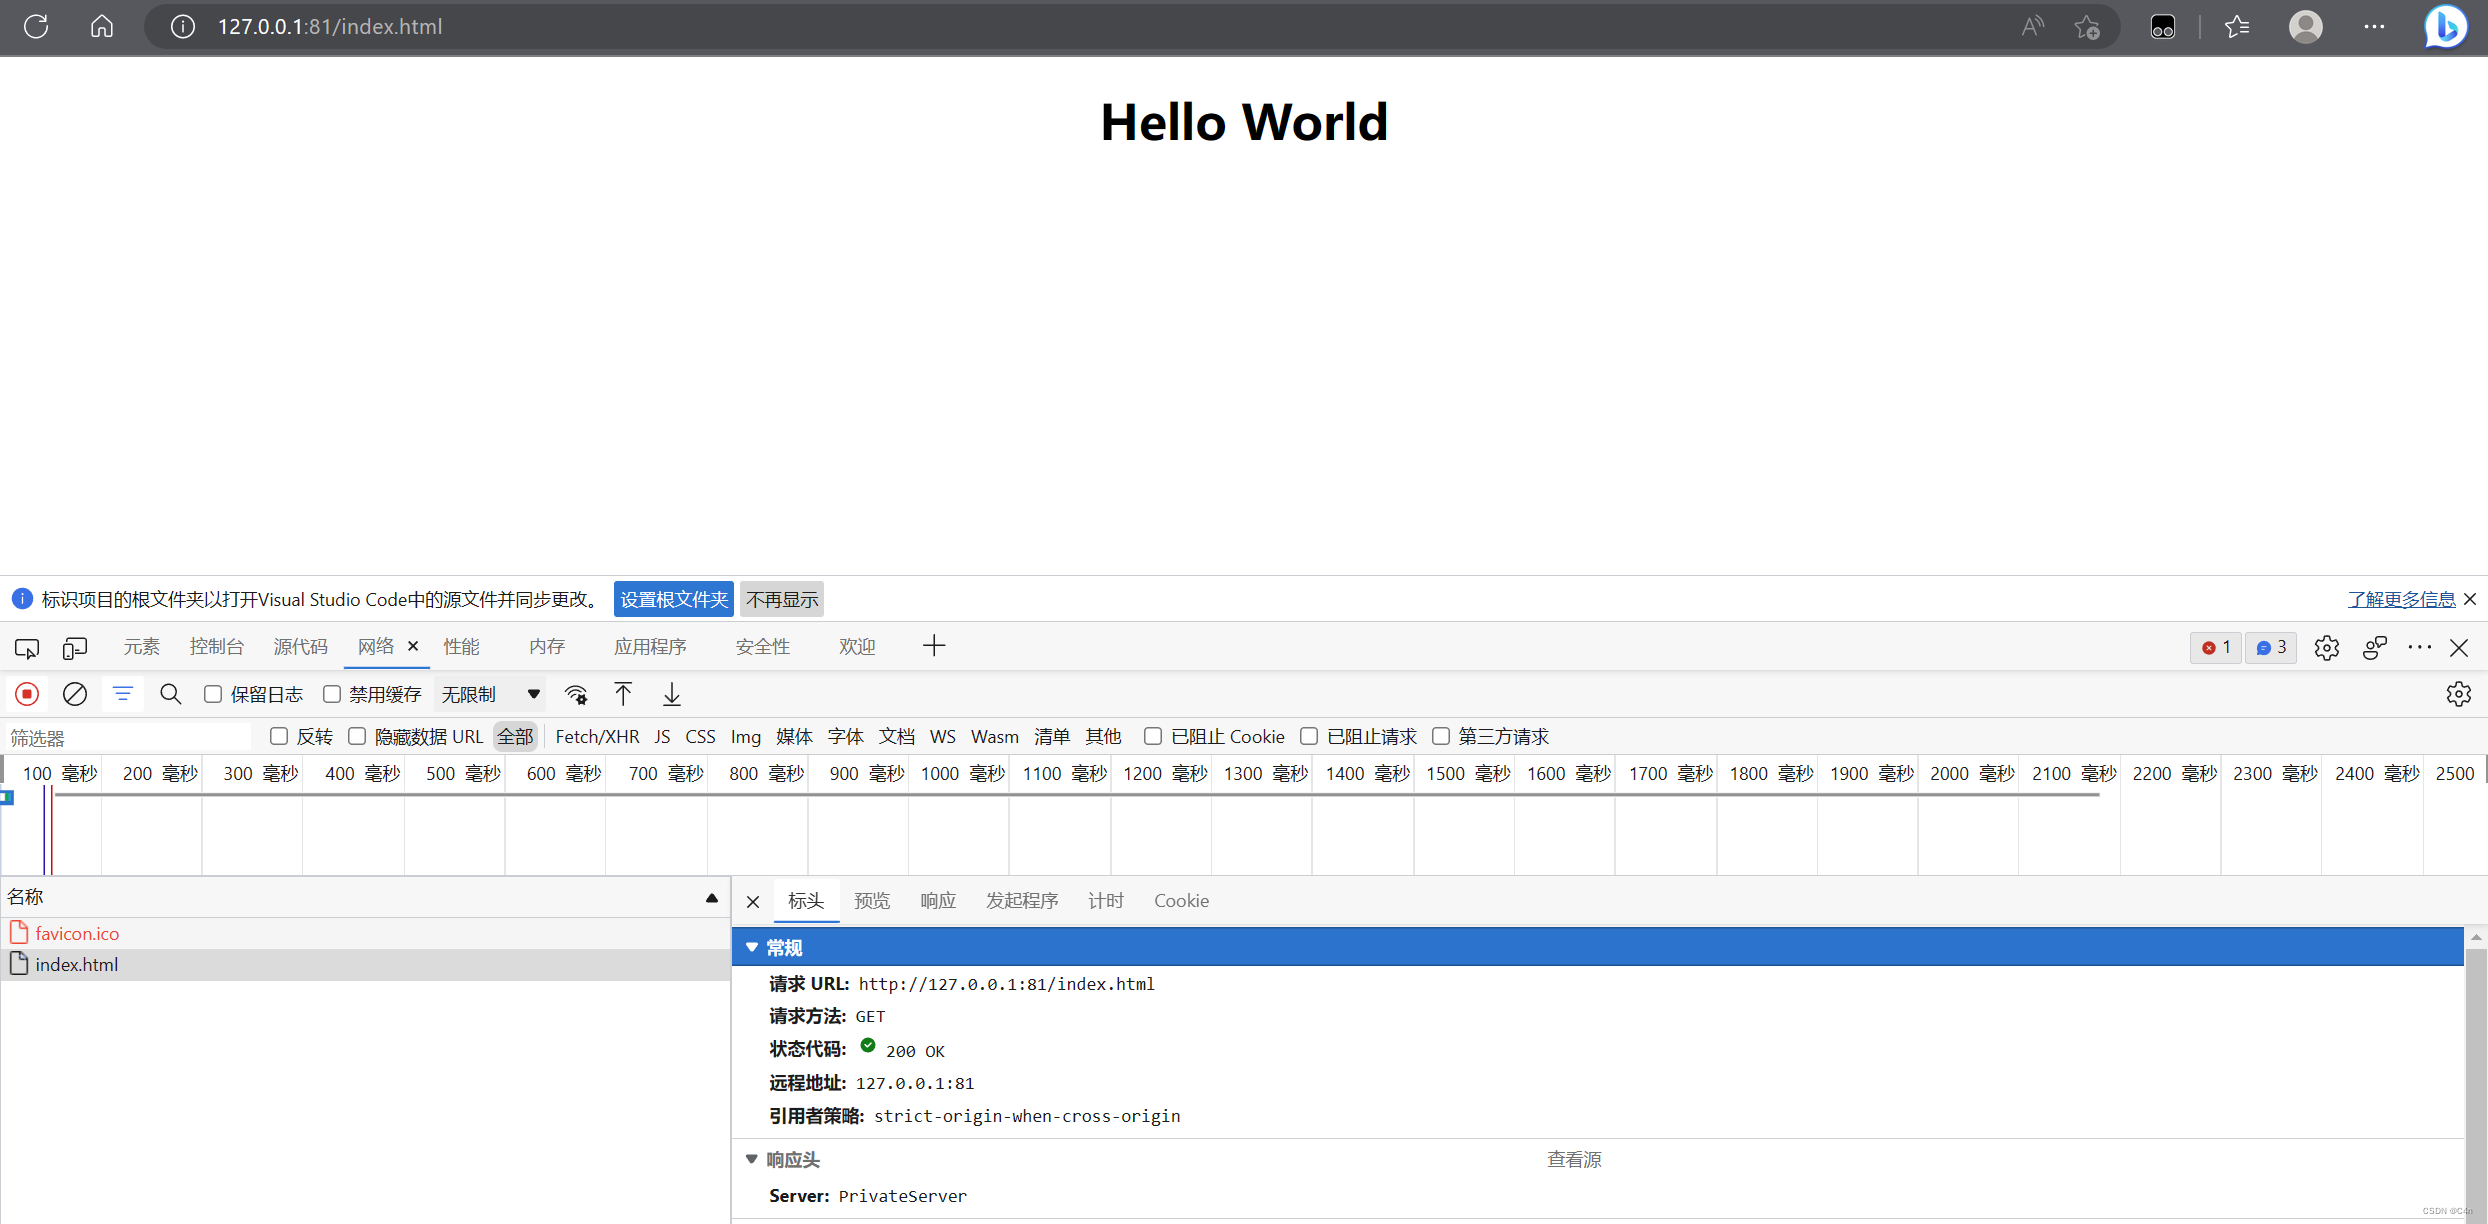Export HAR file

pos(672,694)
